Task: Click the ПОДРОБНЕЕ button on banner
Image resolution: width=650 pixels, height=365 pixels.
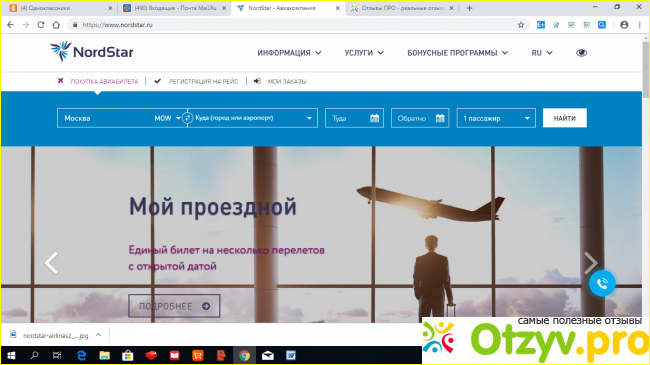Action: (174, 306)
